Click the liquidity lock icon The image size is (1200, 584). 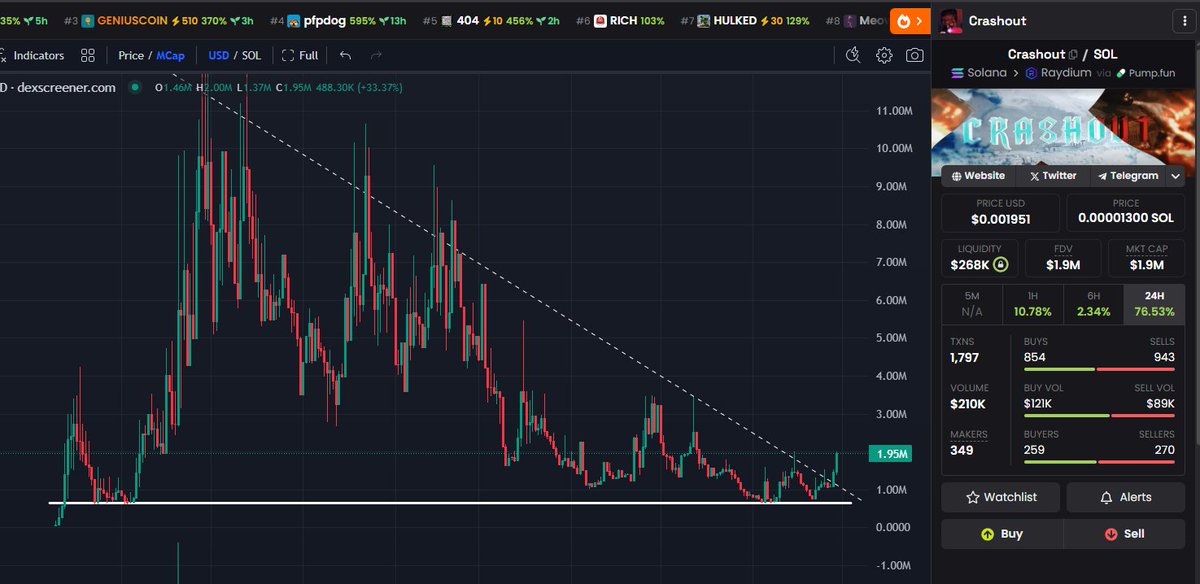(1000, 265)
